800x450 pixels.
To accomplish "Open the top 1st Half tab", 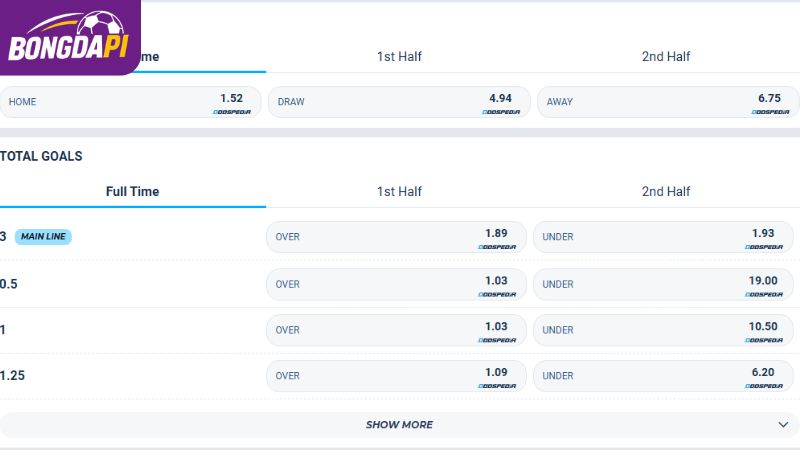I will click(399, 56).
